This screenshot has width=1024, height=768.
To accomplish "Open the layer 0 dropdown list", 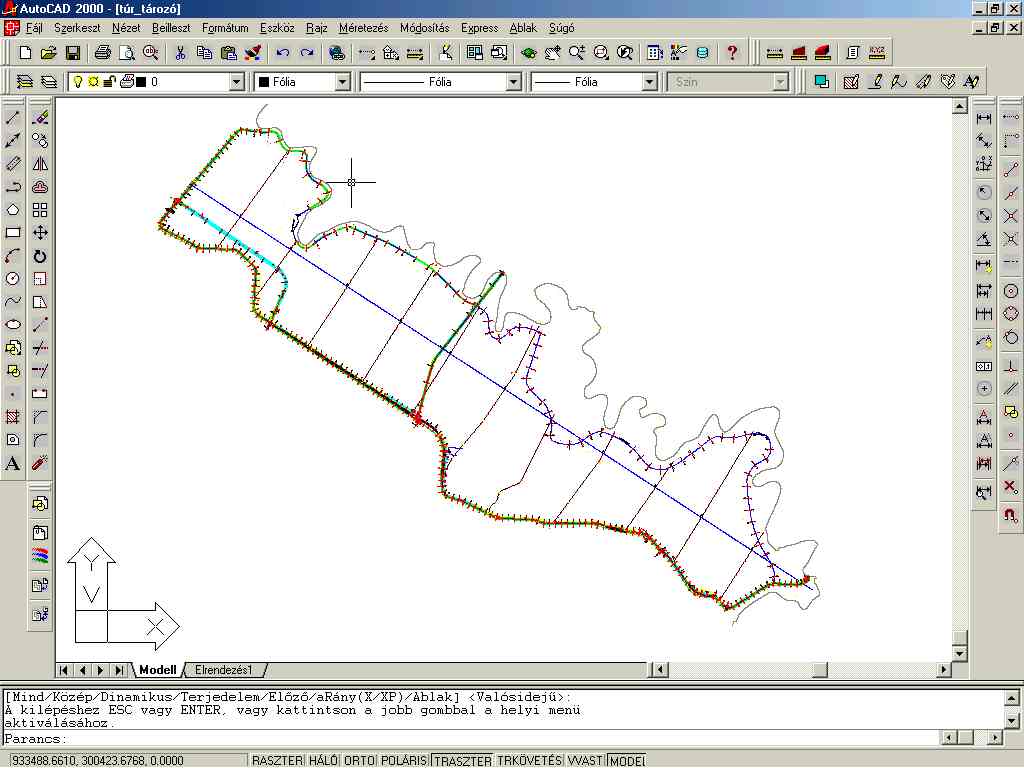I will pyautogui.click(x=236, y=82).
